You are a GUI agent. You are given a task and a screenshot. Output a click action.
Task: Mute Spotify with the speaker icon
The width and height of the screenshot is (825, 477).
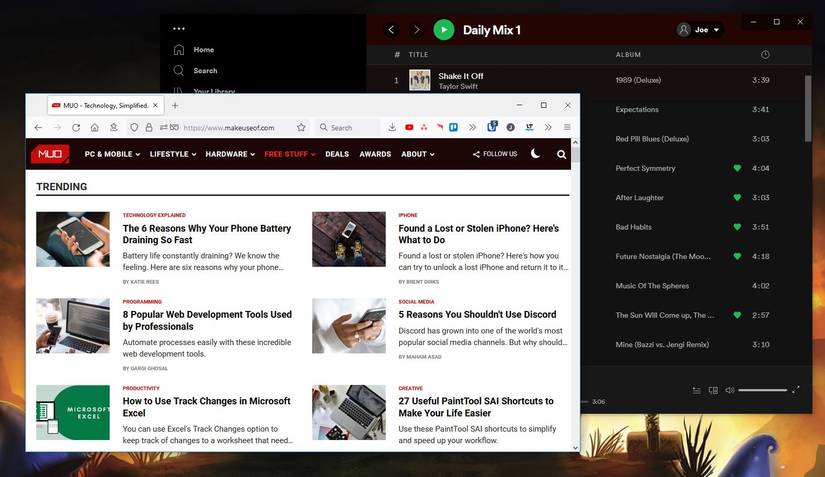tap(730, 390)
